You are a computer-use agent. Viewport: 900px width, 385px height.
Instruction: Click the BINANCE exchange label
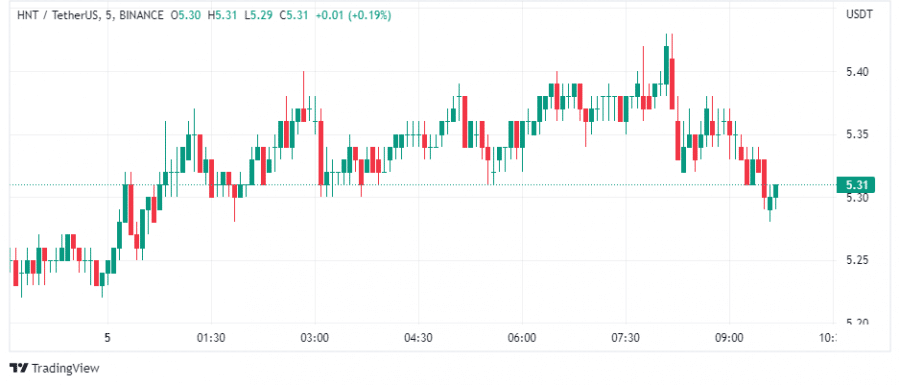[142, 15]
